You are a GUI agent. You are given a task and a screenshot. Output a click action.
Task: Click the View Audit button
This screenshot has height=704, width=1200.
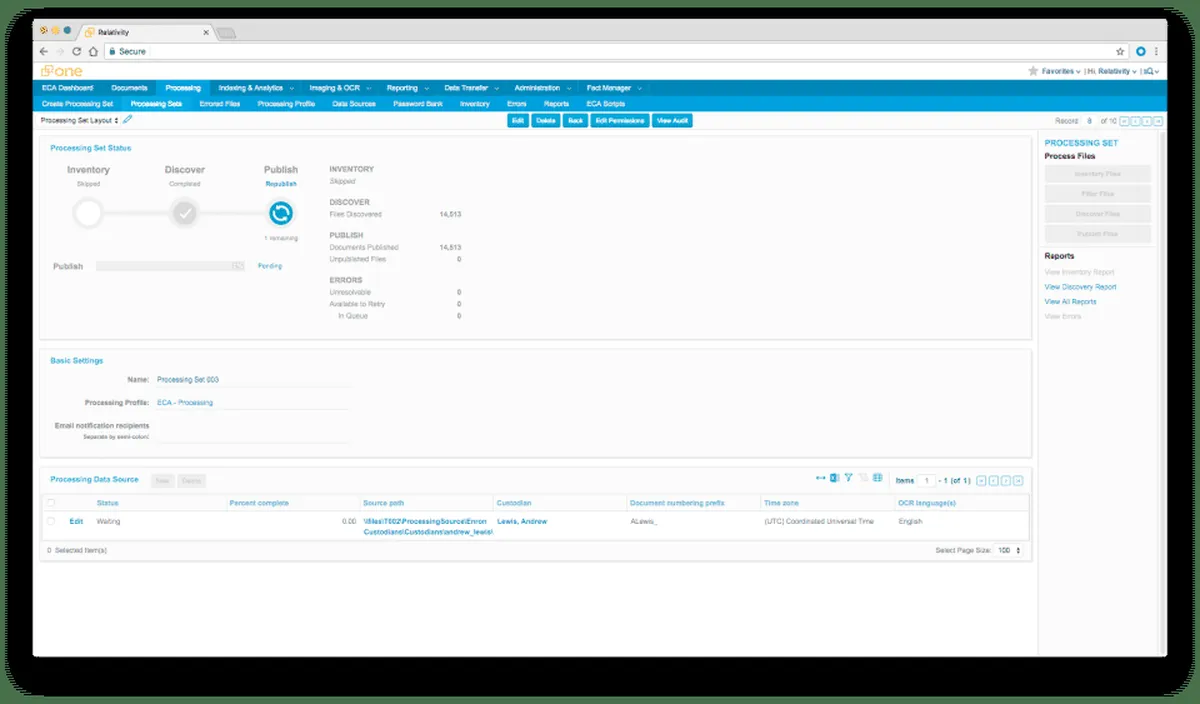(672, 120)
